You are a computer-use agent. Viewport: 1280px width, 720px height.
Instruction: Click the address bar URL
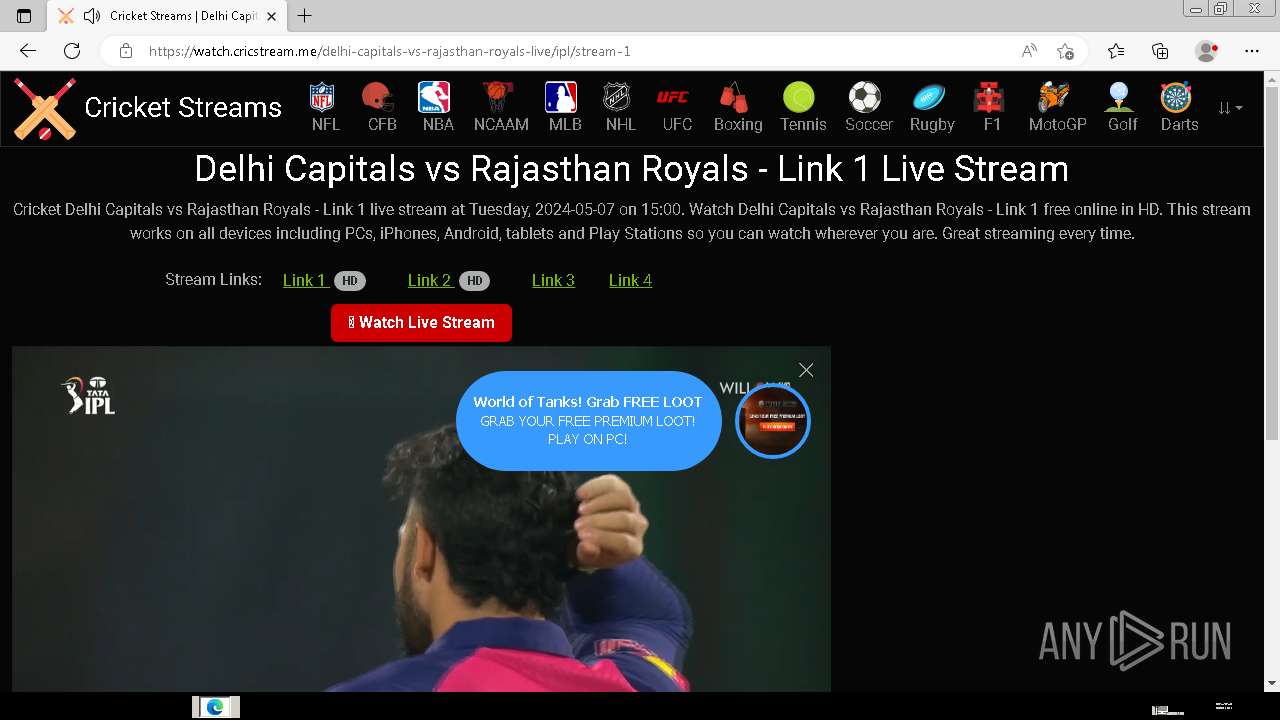coord(390,51)
